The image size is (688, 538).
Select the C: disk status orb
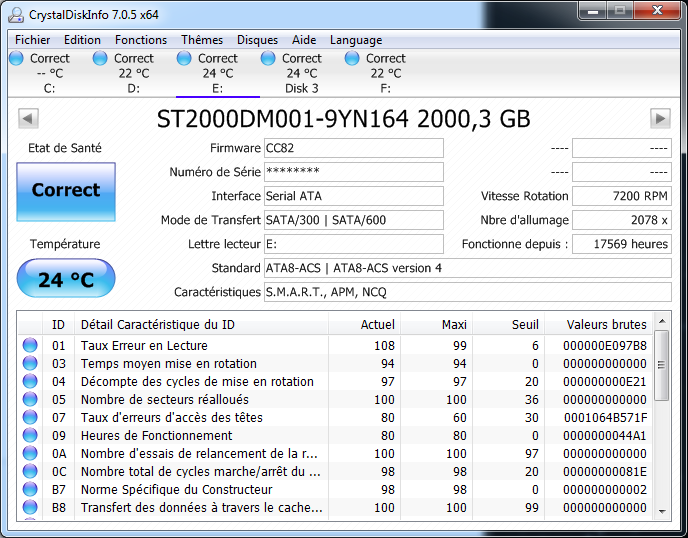[x=16, y=58]
